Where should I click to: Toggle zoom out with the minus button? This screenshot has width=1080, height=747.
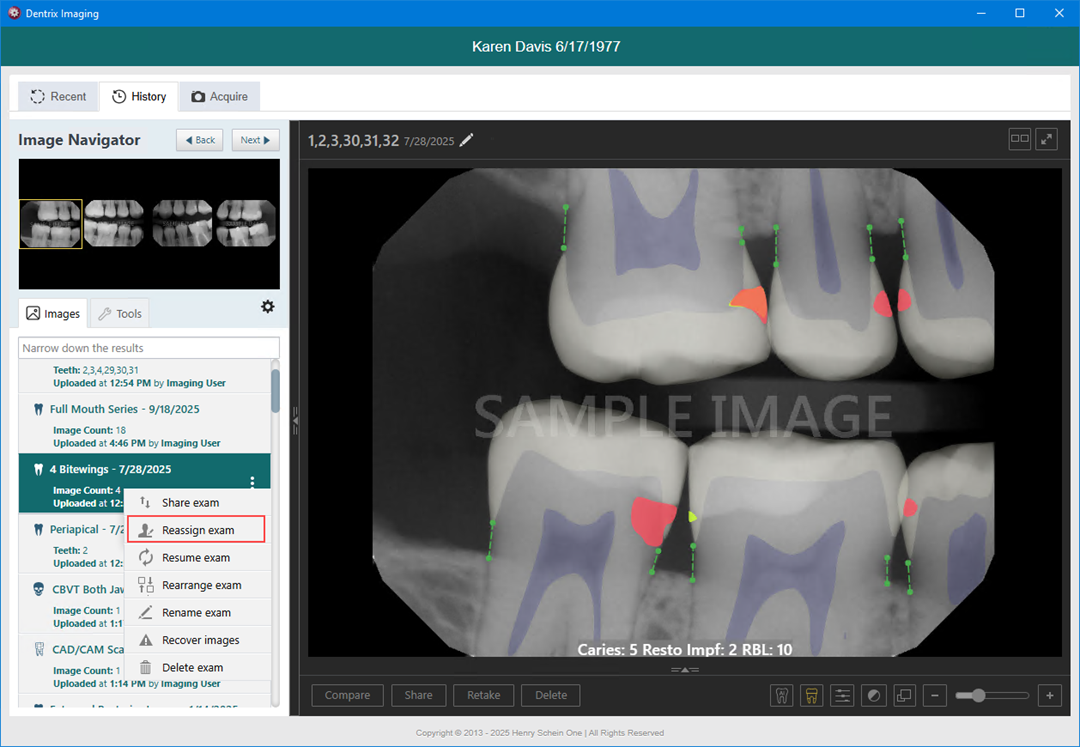coord(935,695)
